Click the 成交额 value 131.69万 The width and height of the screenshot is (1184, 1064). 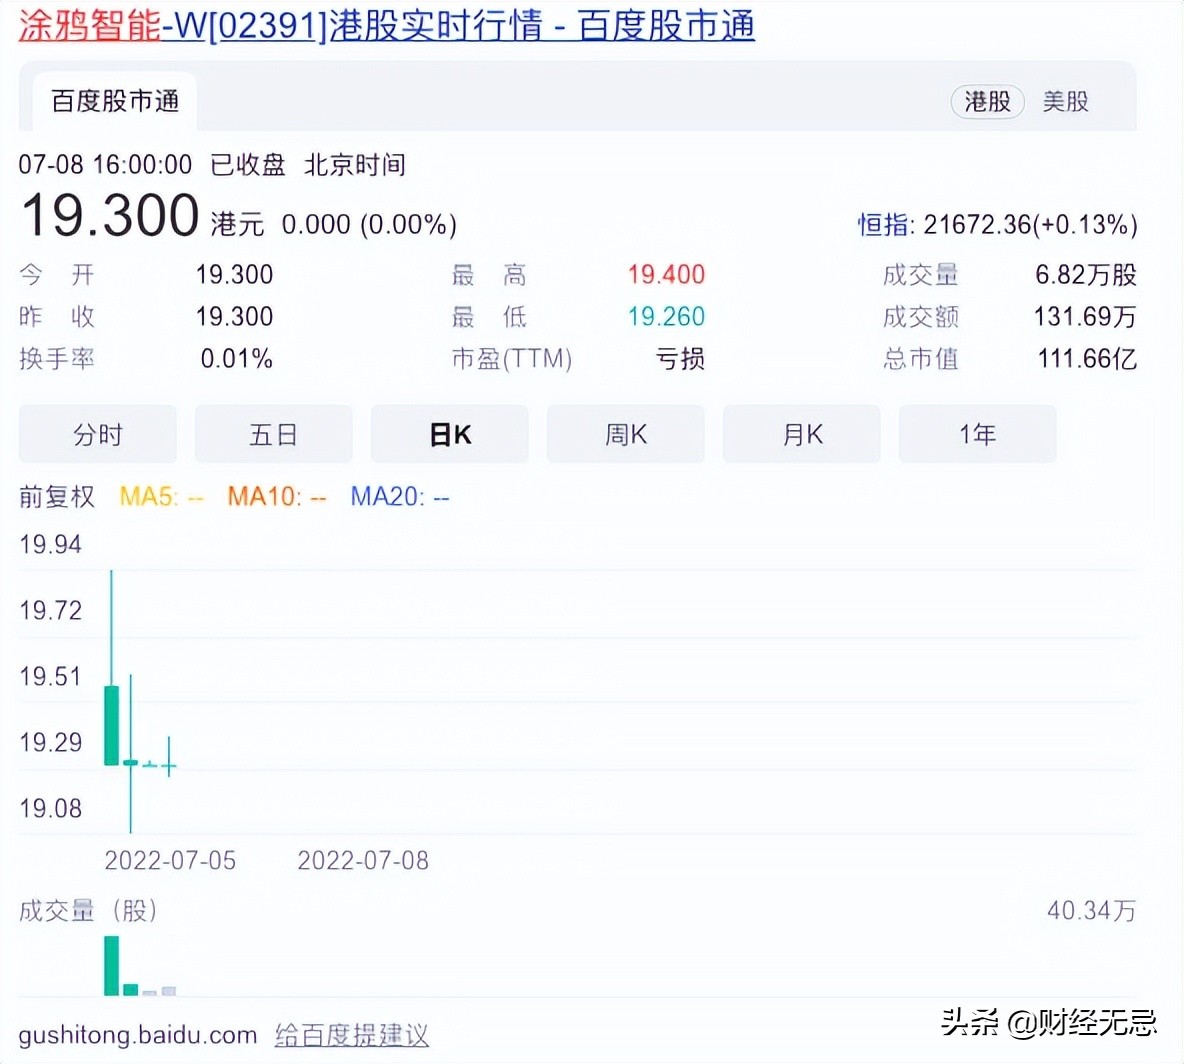pyautogui.click(x=1085, y=316)
